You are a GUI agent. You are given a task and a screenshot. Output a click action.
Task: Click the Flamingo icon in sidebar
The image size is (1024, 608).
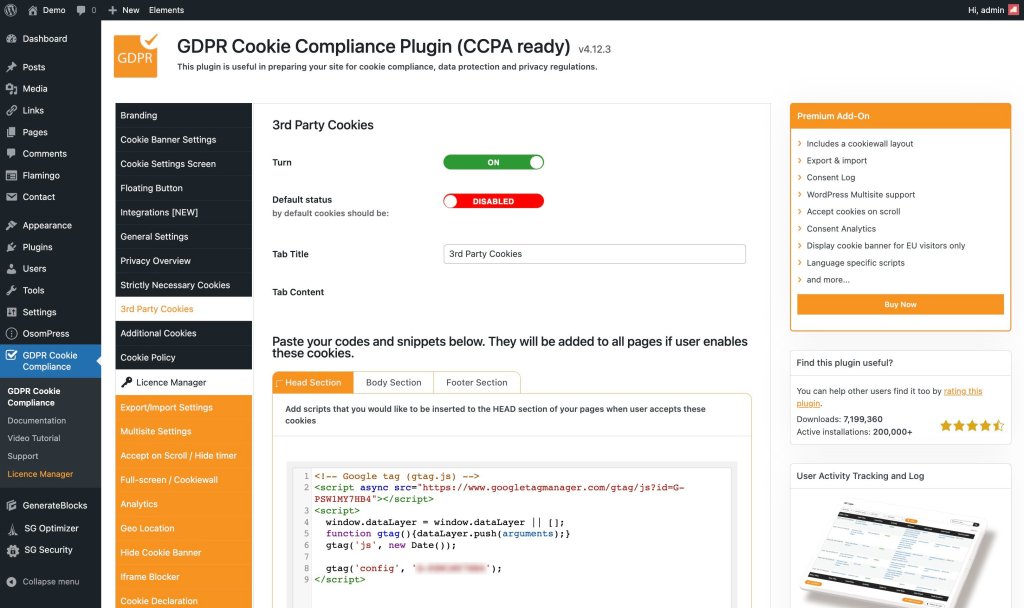coord(11,175)
